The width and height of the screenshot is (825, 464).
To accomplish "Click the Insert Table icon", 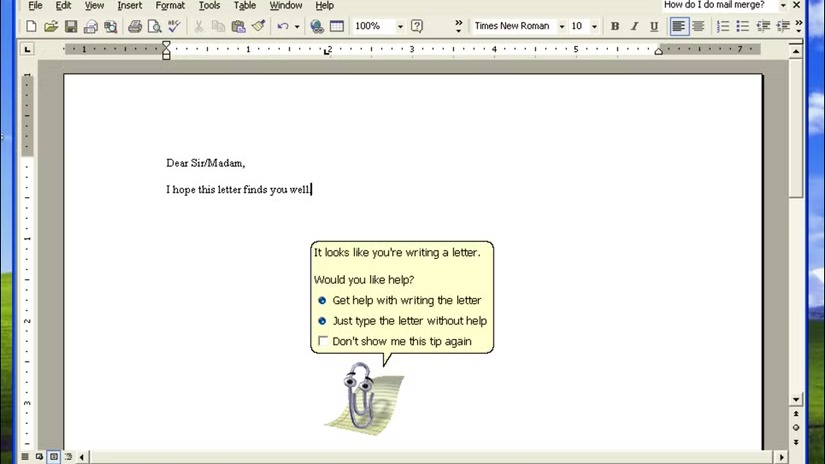I will pyautogui.click(x=337, y=26).
